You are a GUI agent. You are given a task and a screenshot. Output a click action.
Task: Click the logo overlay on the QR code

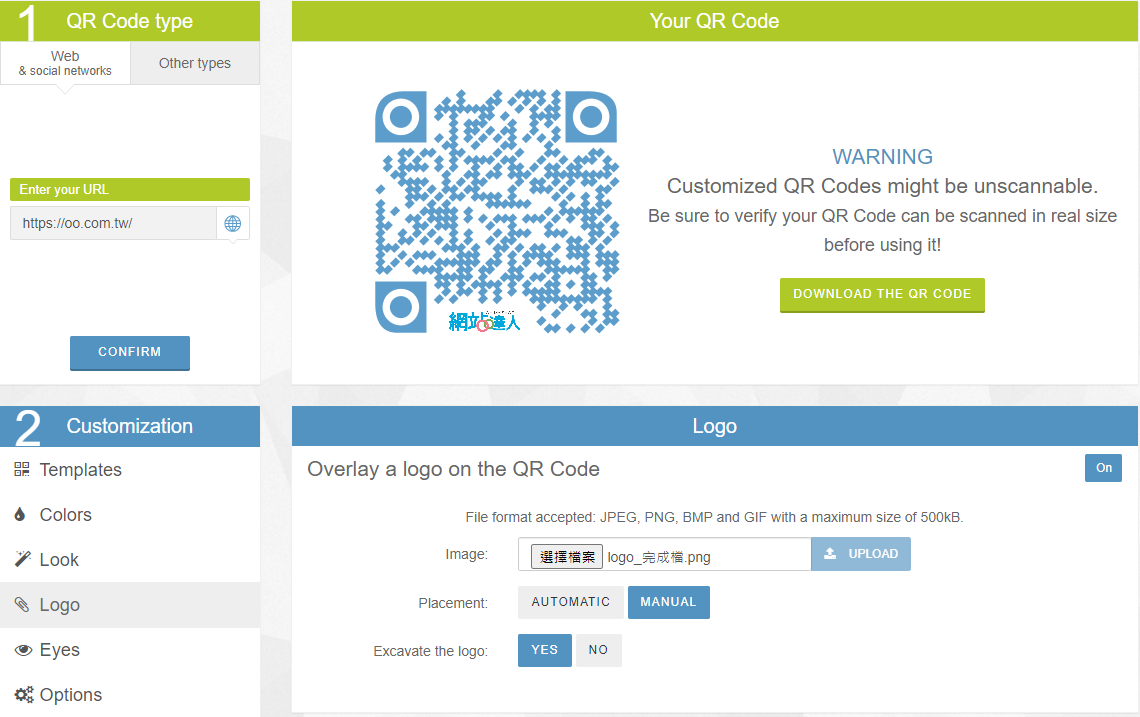pos(484,321)
